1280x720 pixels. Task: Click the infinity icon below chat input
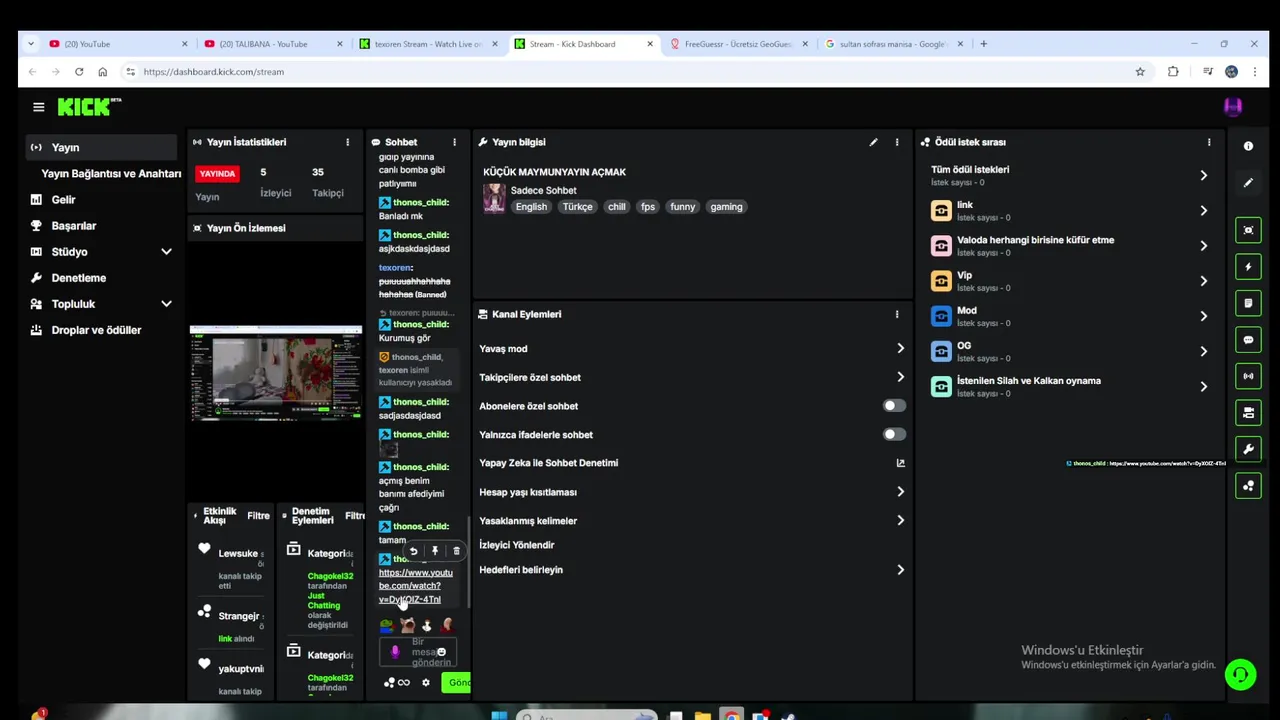pos(404,683)
